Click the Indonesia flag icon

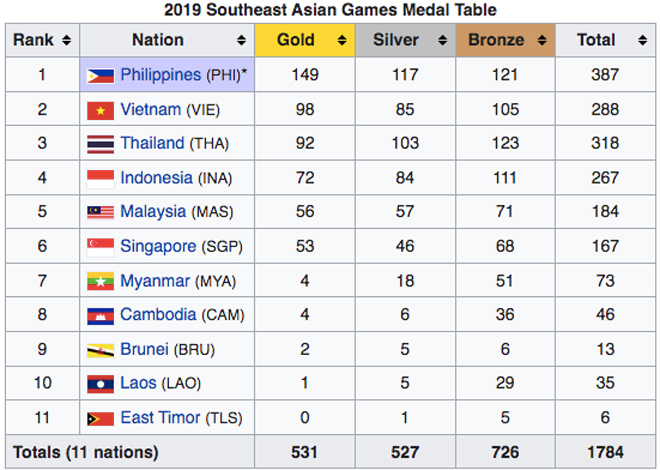pos(100,178)
